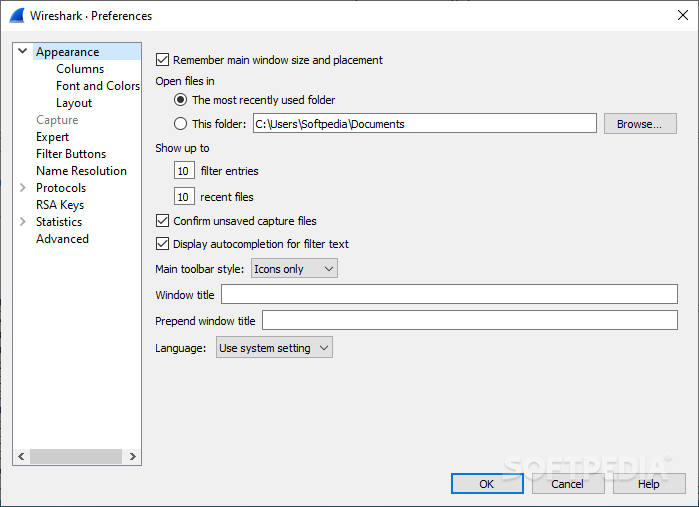Close the Preferences window
Viewport: 699px width, 507px height.
(x=683, y=15)
